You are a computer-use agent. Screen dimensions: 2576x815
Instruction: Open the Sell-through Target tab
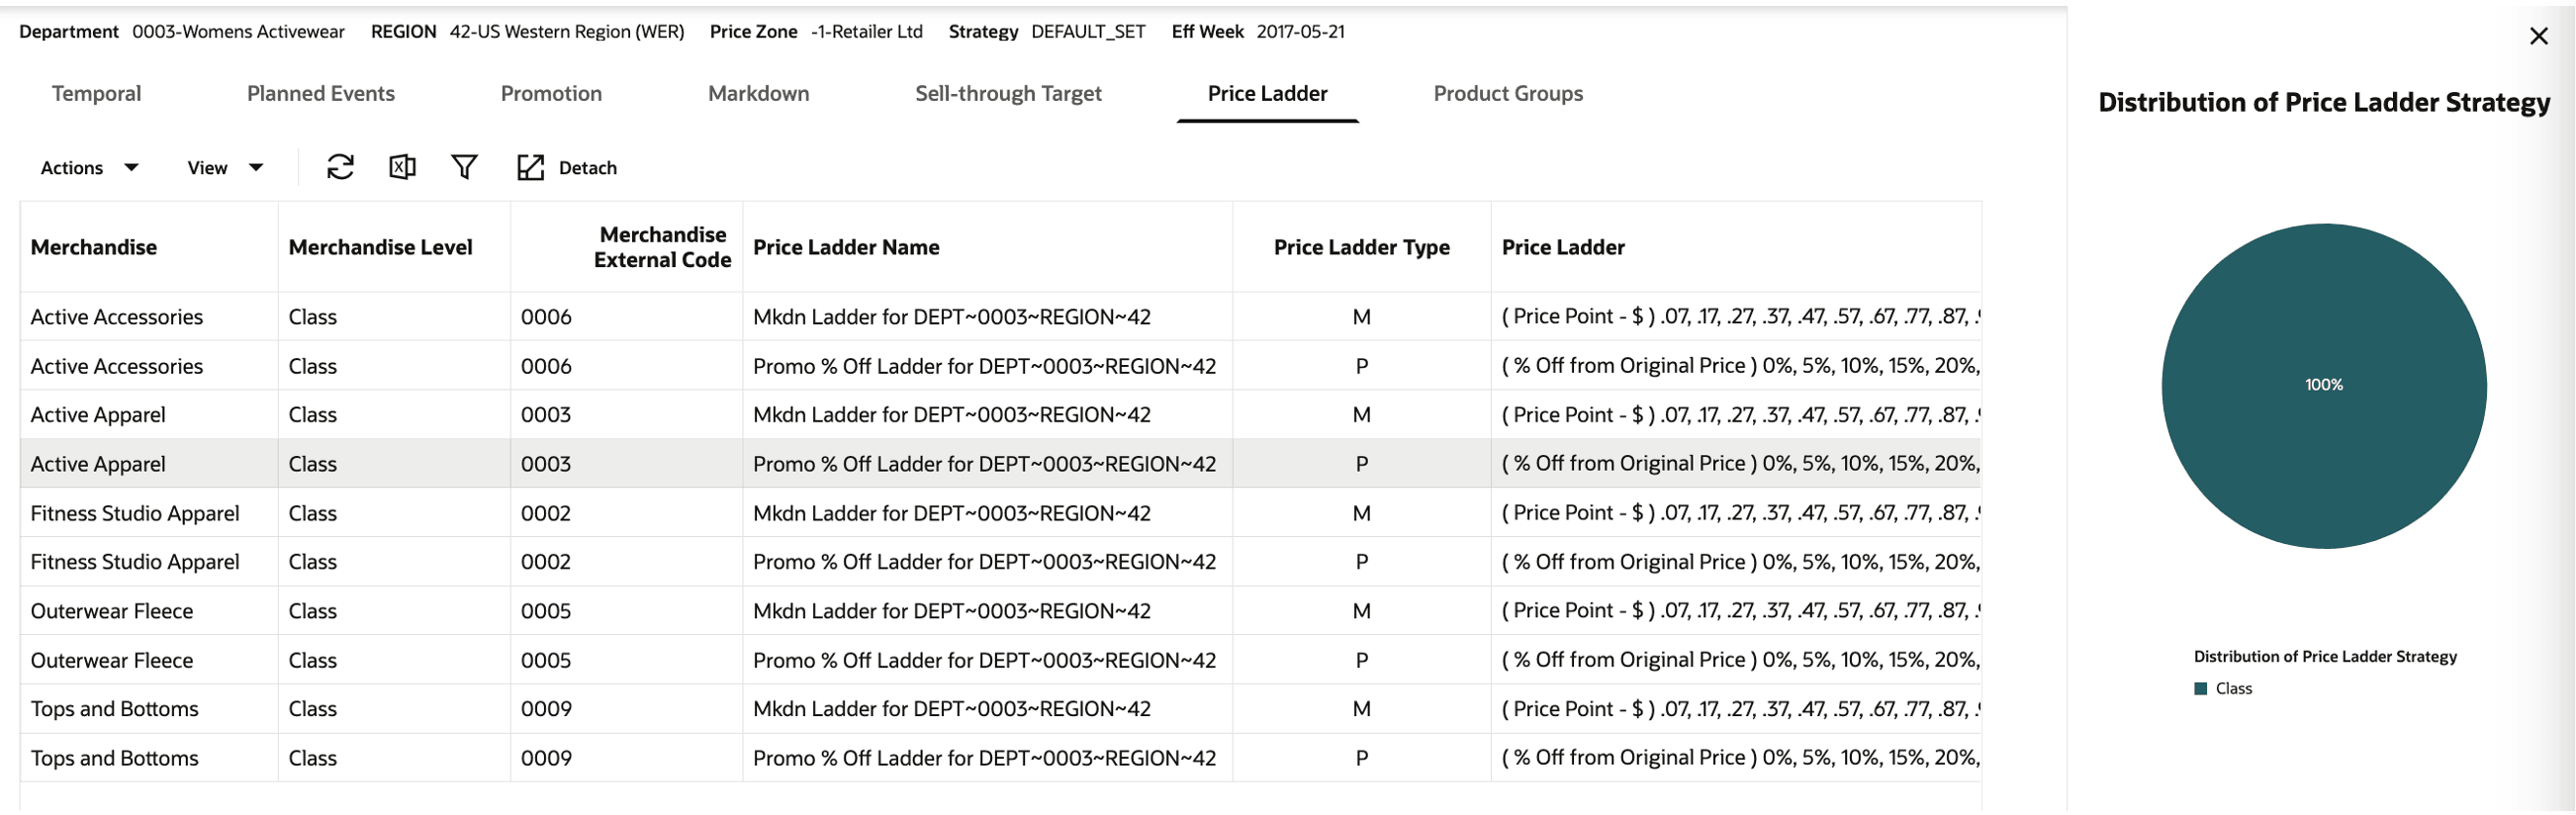(x=1008, y=93)
